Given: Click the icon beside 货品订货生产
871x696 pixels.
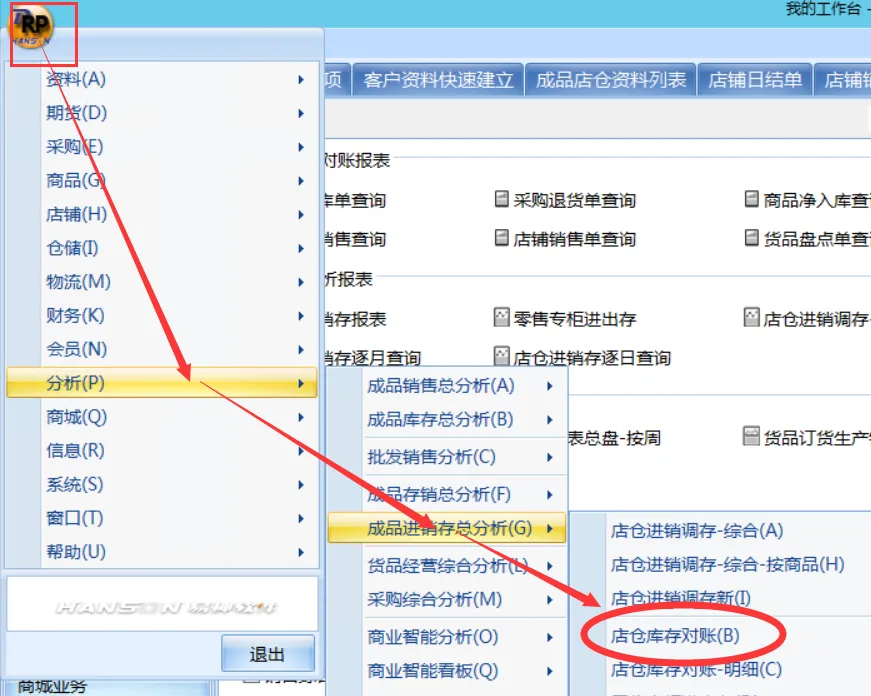Looking at the screenshot, I should coord(752,437).
